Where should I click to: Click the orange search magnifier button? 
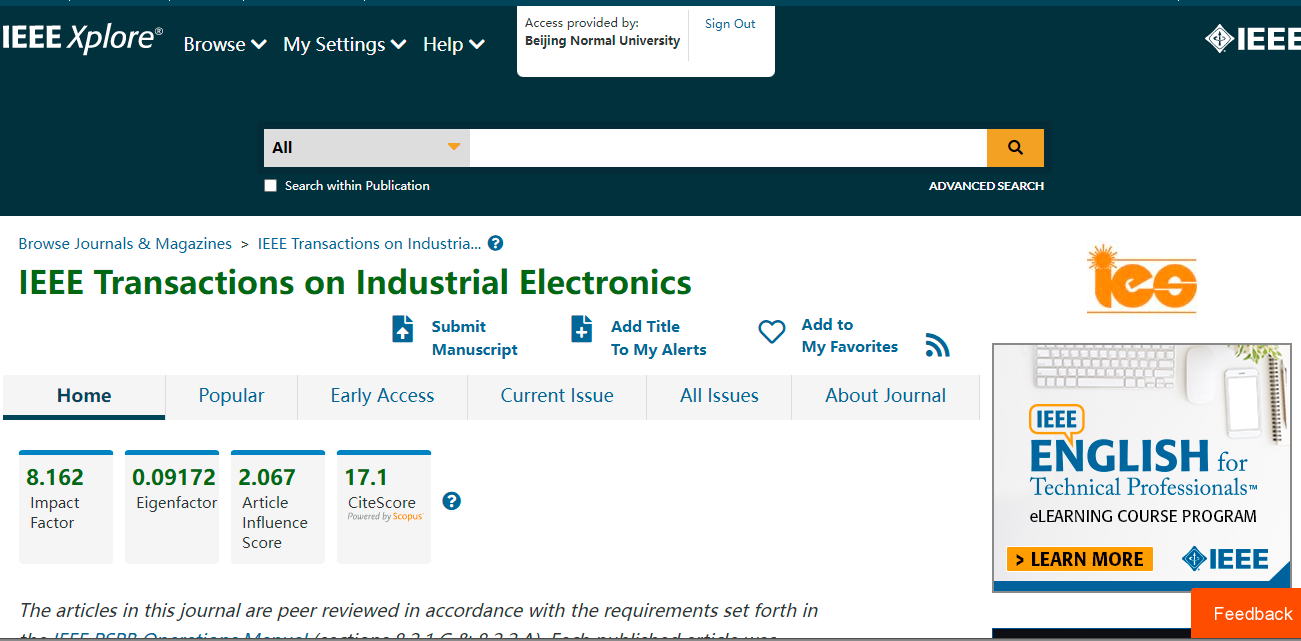click(x=1015, y=148)
